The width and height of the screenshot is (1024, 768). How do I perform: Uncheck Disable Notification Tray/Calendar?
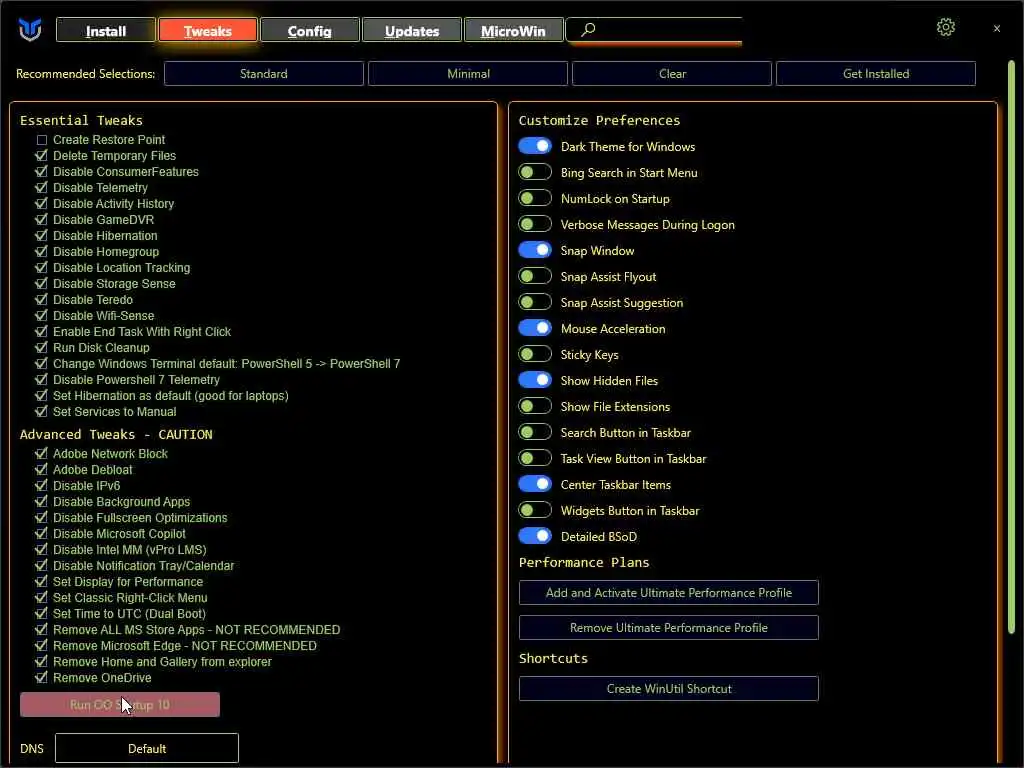[x=42, y=566]
